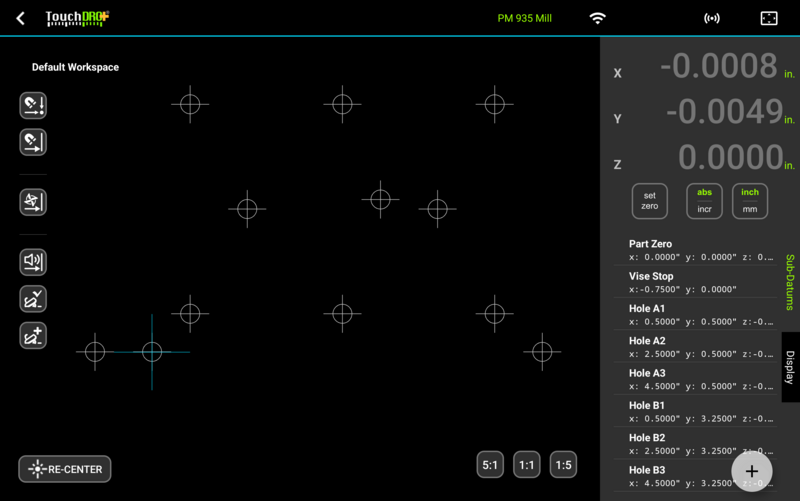Open the Sub-Datums side tab
The image size is (800, 501).
click(x=790, y=282)
